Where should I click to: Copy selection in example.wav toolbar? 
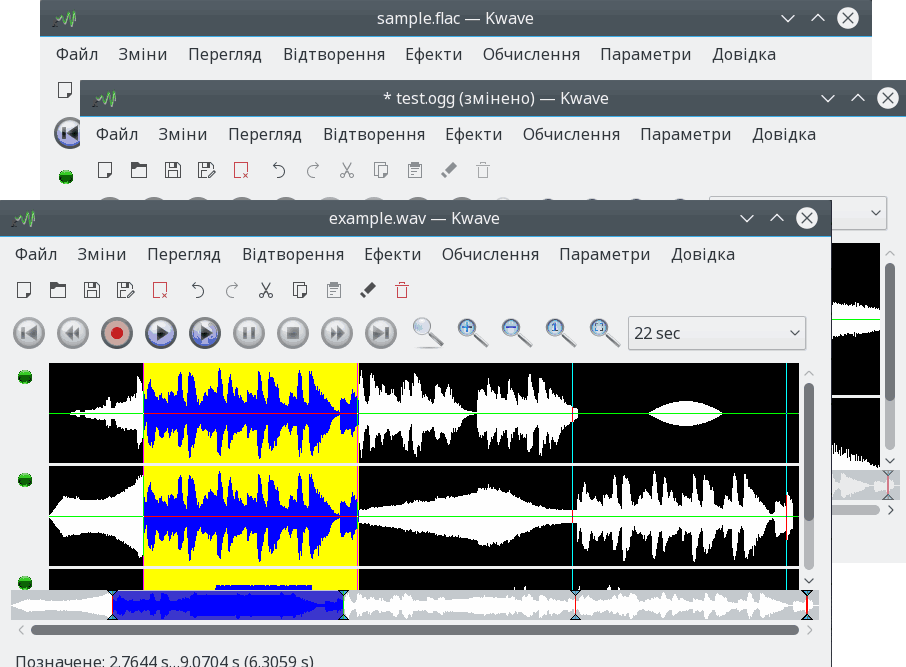tap(300, 290)
